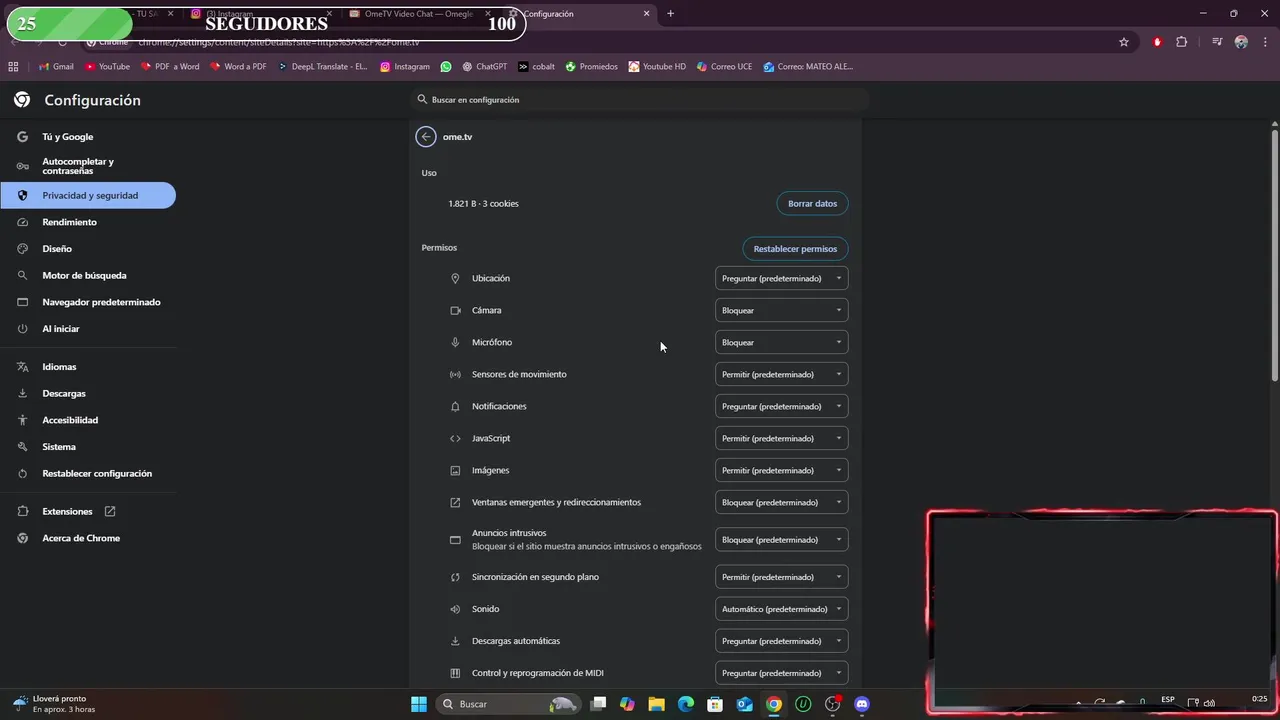This screenshot has height=720, width=1280.
Task: Click the Borrar datos button
Action: (812, 204)
